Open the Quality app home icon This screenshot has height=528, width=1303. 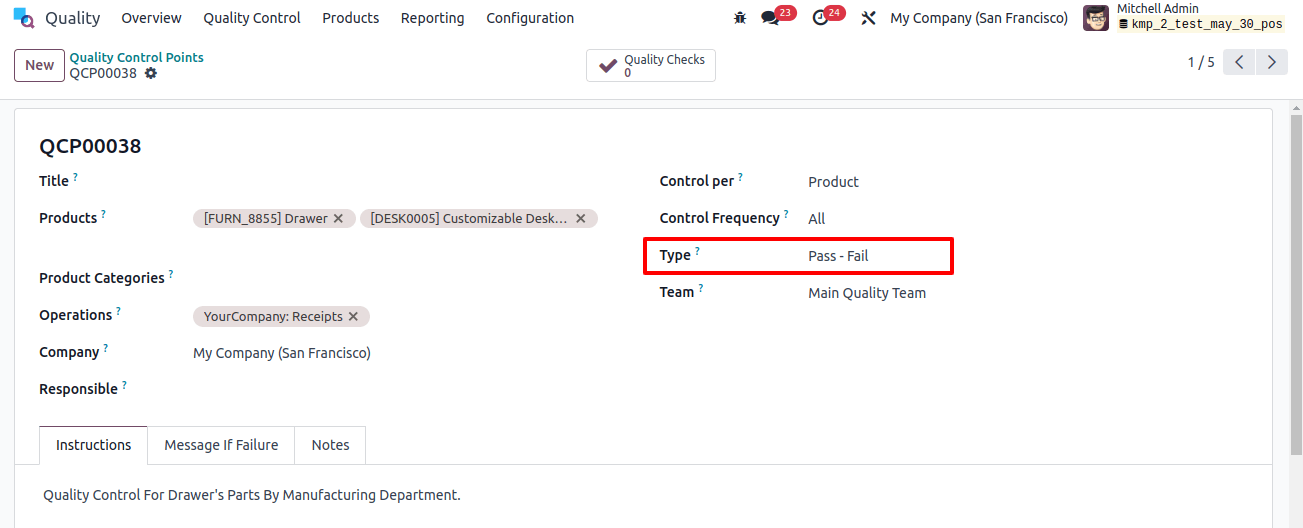coord(24,18)
